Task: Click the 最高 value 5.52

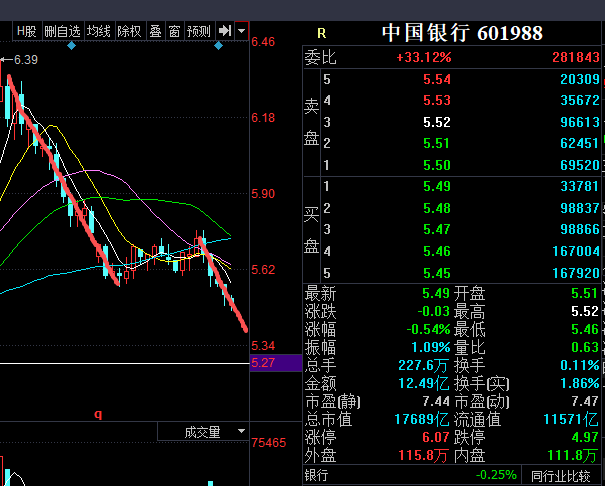Action: (585, 311)
